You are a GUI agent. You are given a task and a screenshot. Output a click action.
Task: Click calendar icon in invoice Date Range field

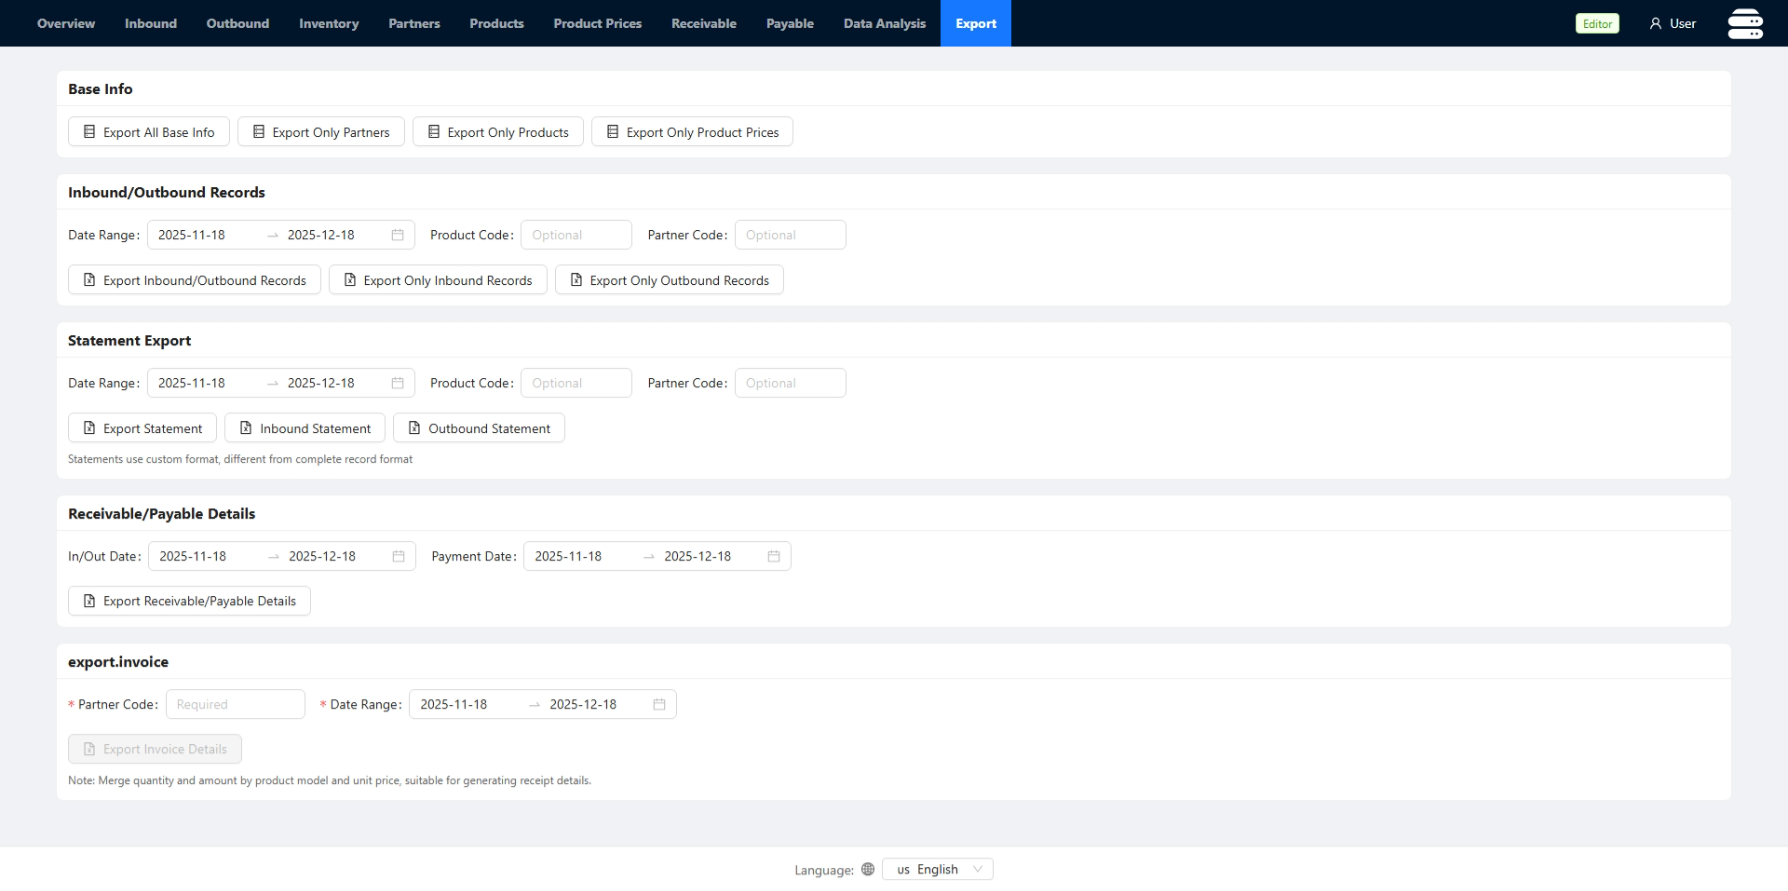coord(659,704)
